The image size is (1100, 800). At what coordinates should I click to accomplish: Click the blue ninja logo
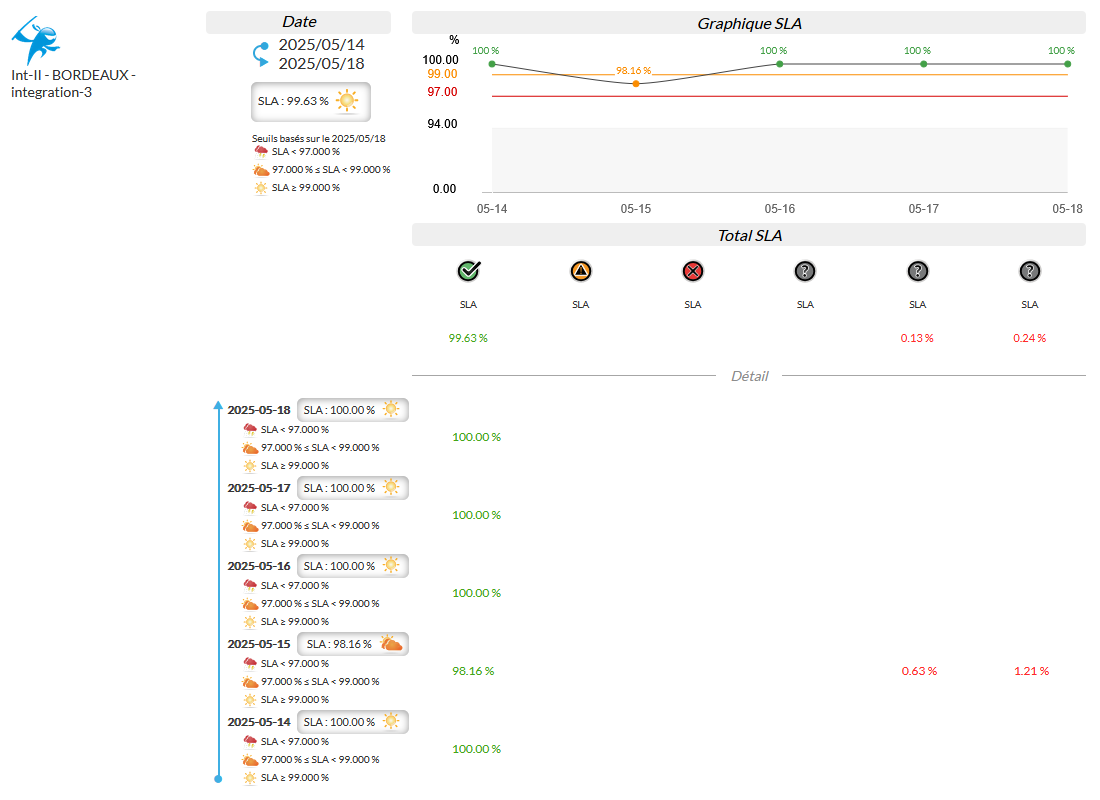pyautogui.click(x=35, y=40)
